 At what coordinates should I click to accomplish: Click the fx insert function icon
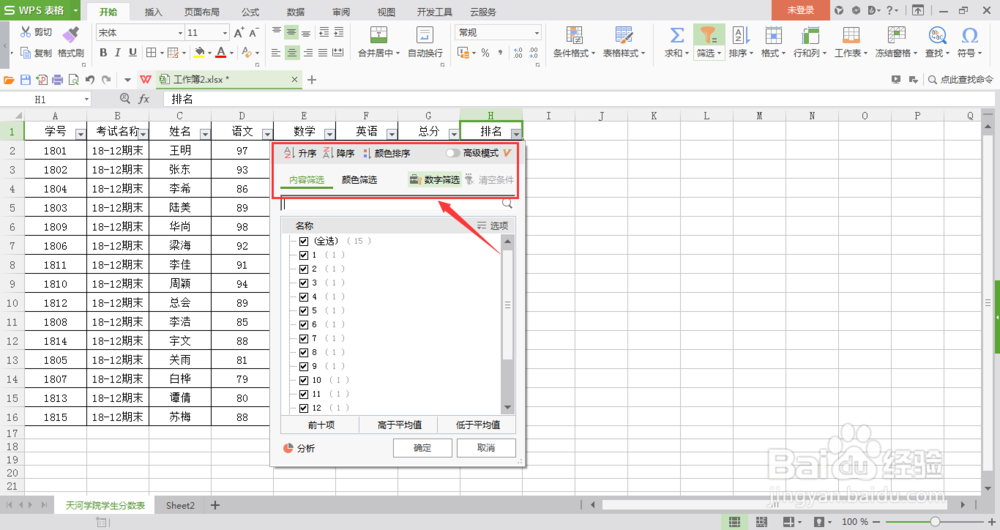click(144, 99)
